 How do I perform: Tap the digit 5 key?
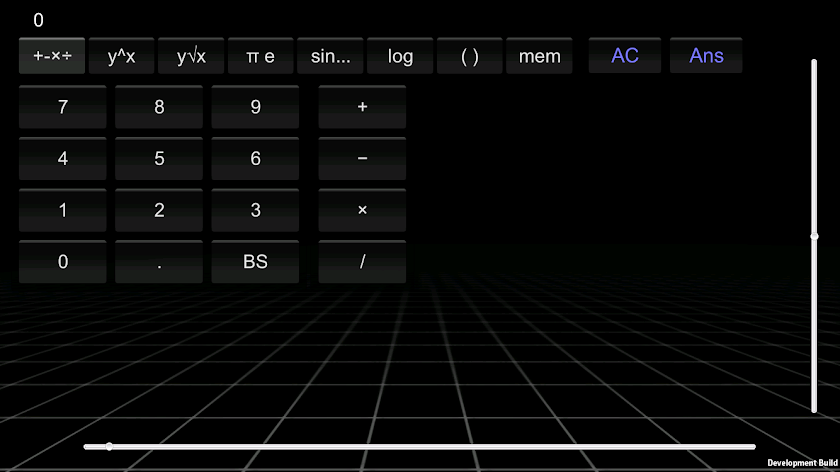coord(159,159)
